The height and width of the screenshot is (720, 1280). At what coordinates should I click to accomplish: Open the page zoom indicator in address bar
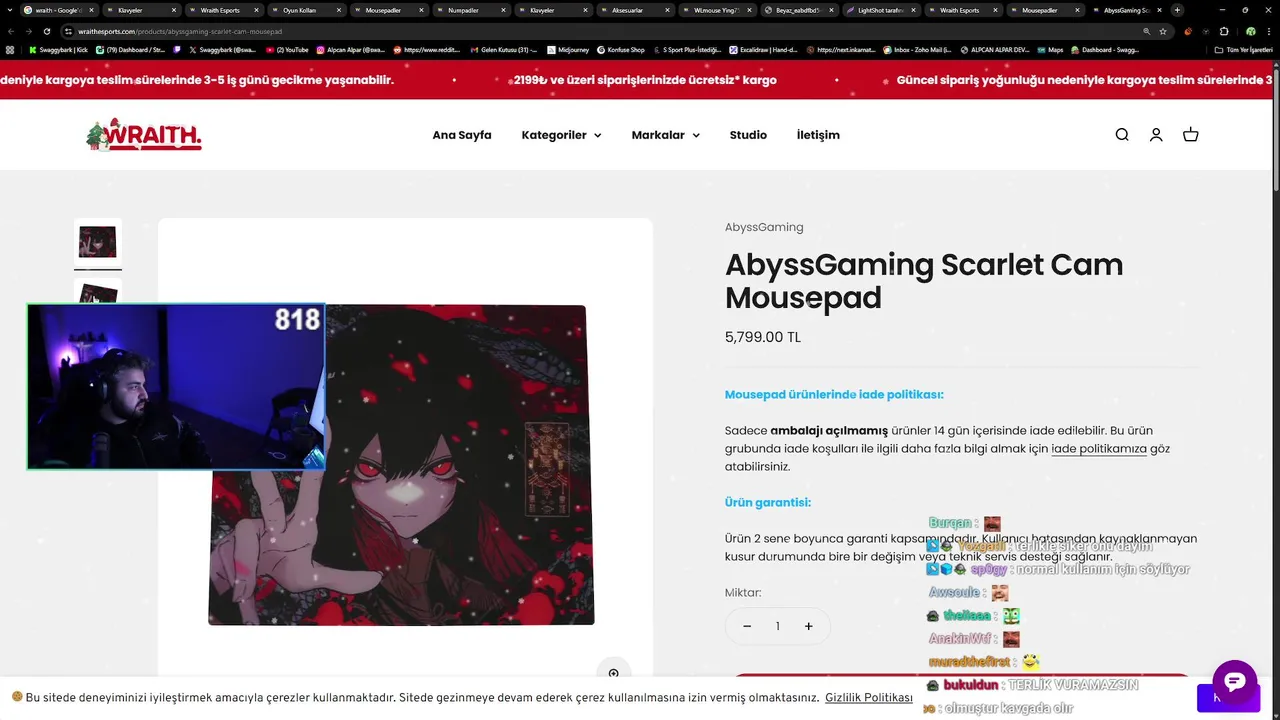[x=1147, y=31]
